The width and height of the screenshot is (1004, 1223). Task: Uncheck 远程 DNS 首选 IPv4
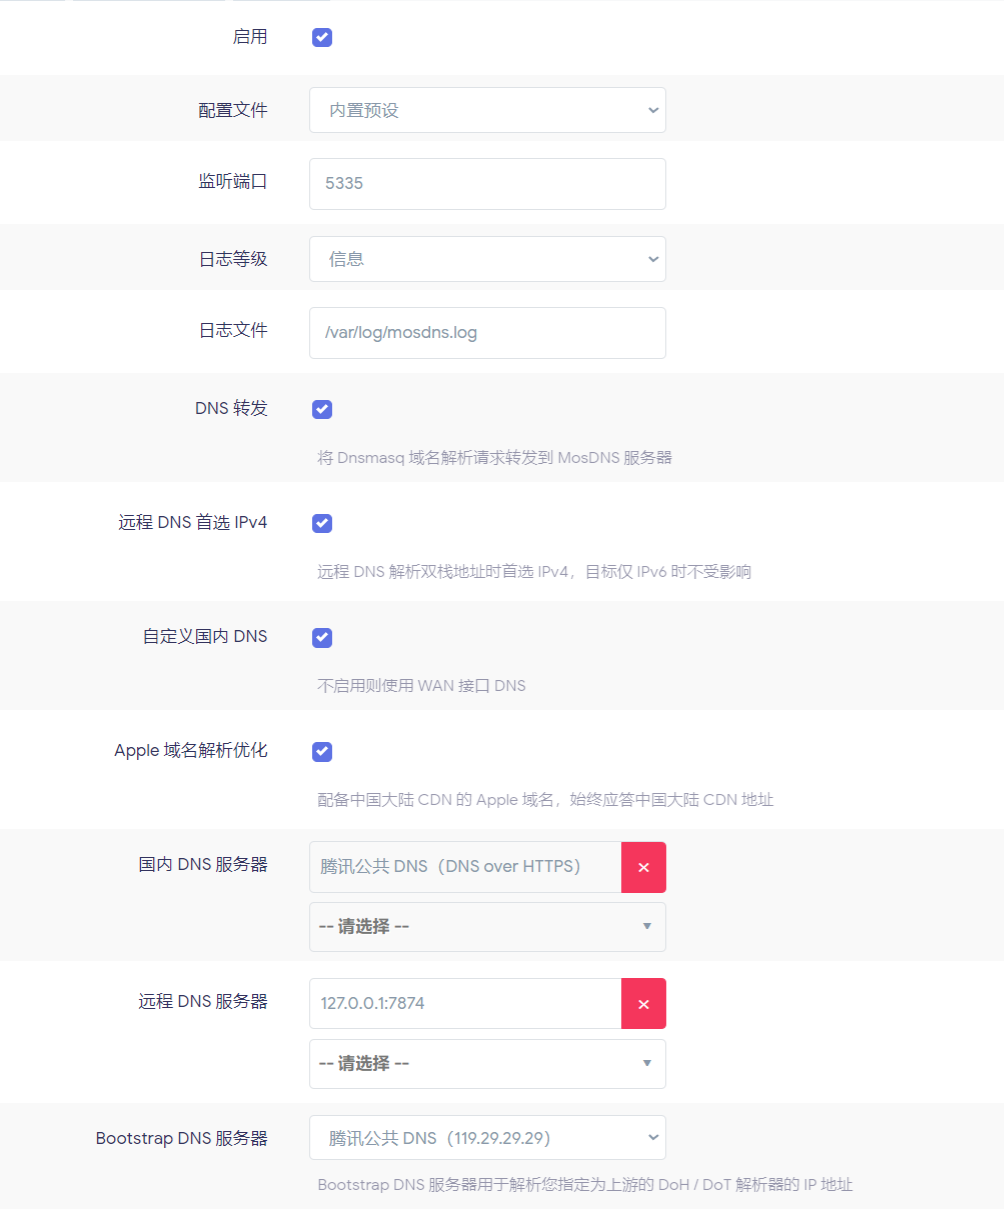tap(322, 523)
